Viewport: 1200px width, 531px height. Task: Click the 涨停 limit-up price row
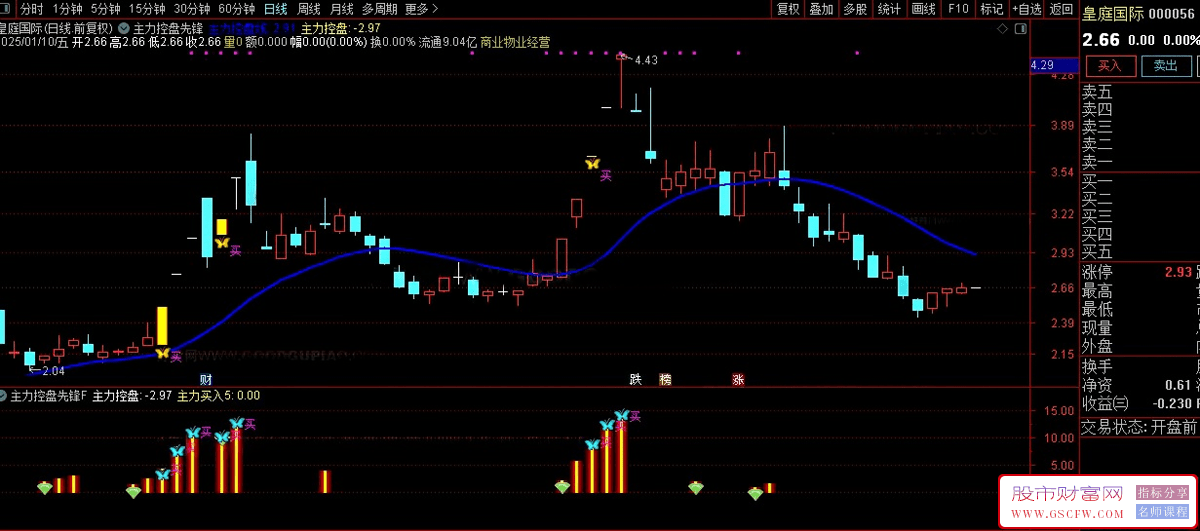click(1140, 272)
